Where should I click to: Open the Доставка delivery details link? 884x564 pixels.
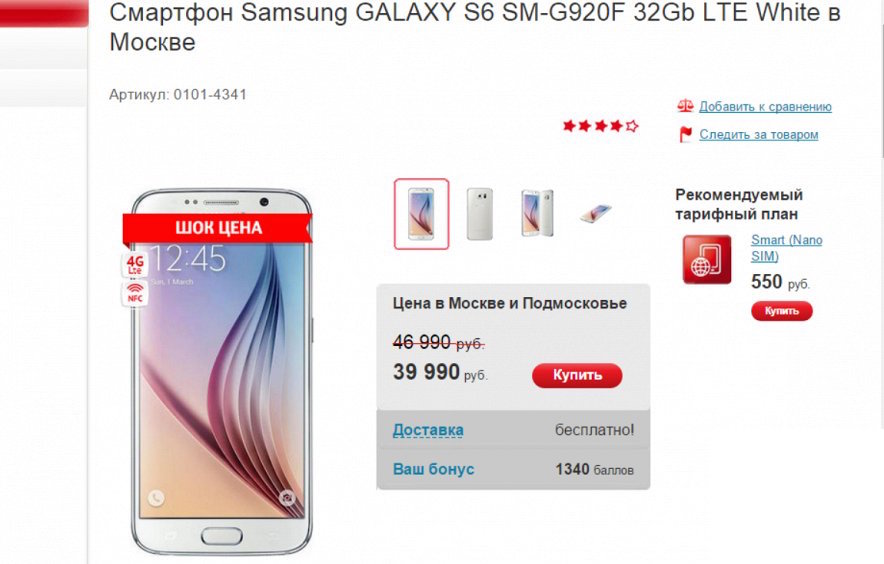(x=428, y=430)
